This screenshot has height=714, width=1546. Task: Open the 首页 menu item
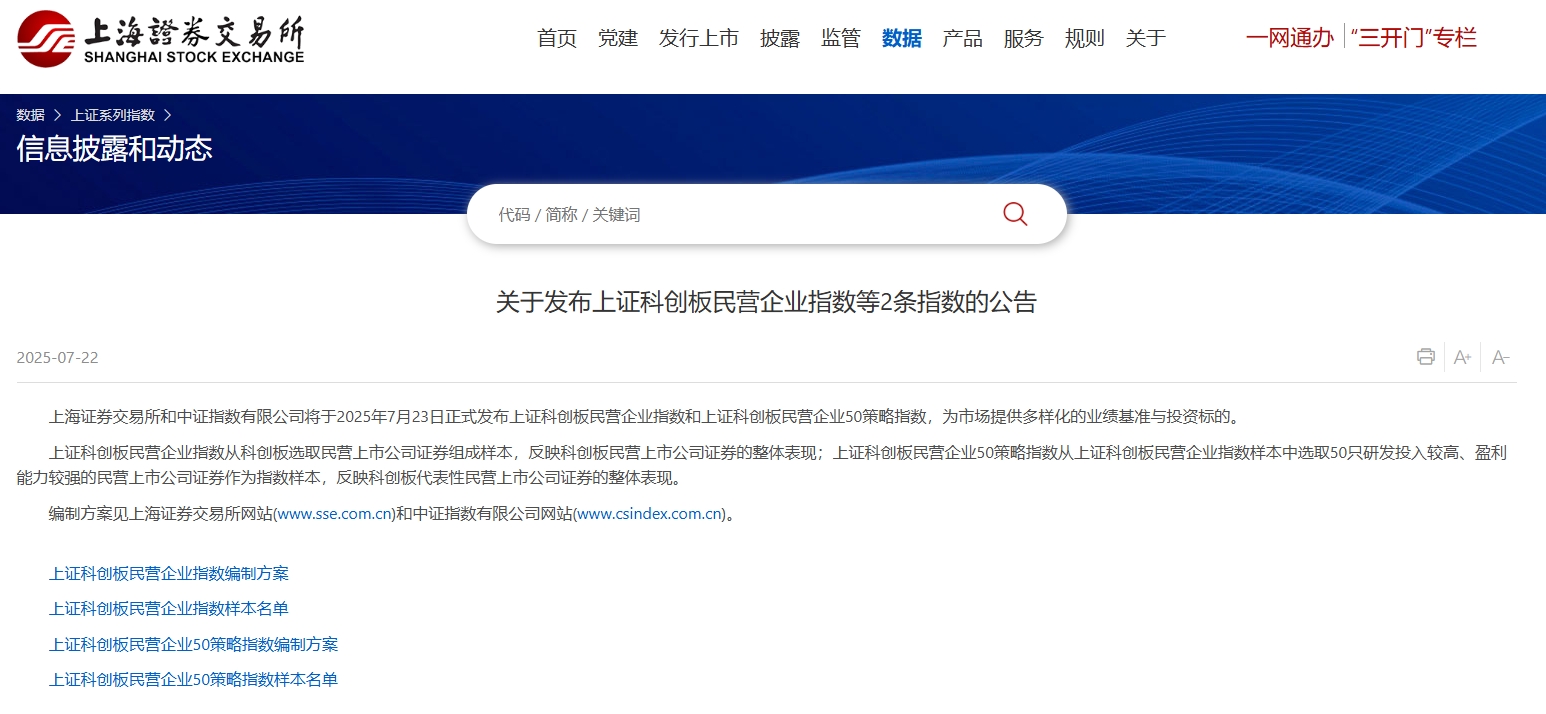[x=557, y=39]
